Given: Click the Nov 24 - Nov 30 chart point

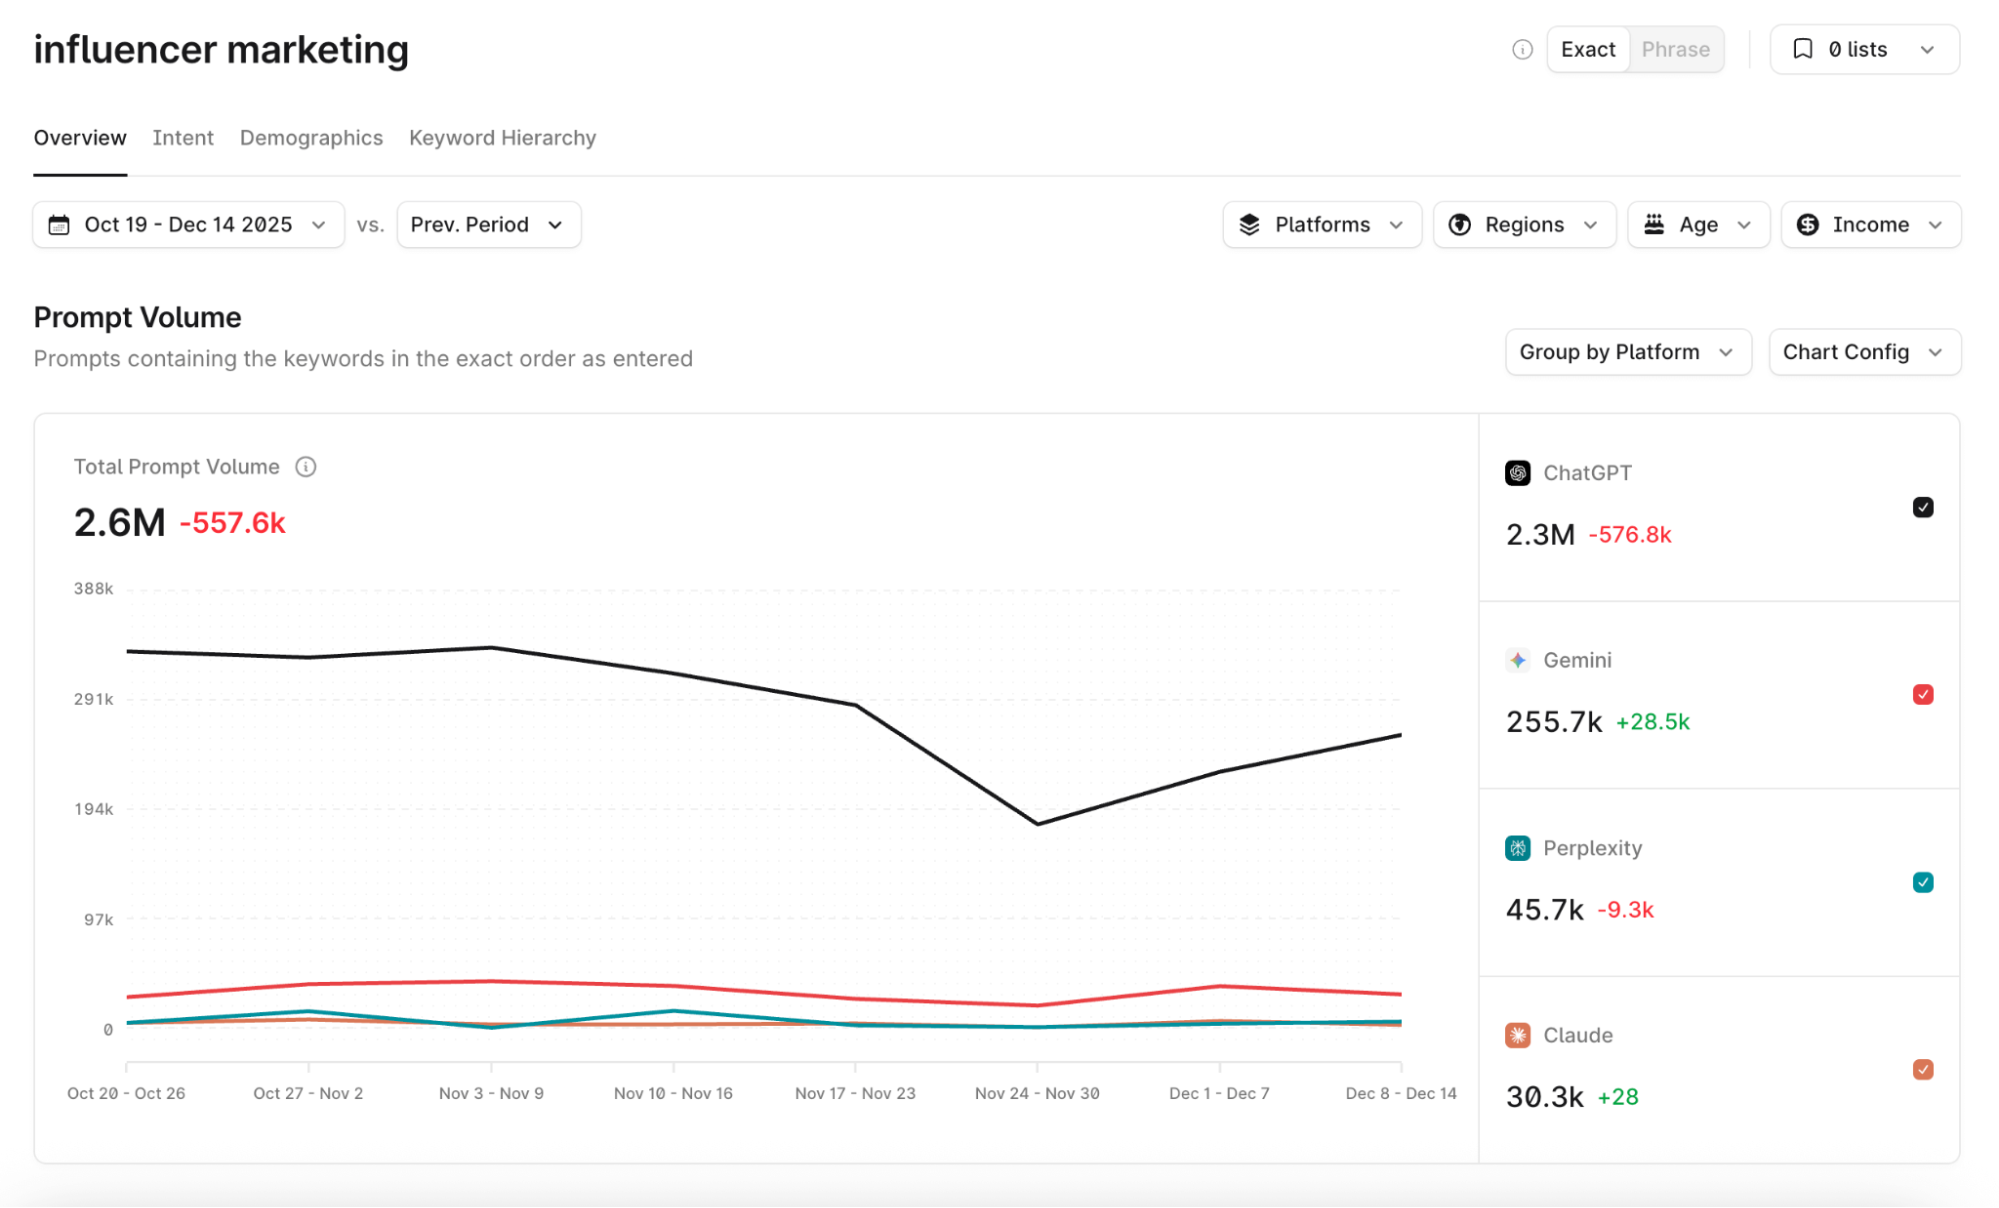Looking at the screenshot, I should pos(1037,824).
